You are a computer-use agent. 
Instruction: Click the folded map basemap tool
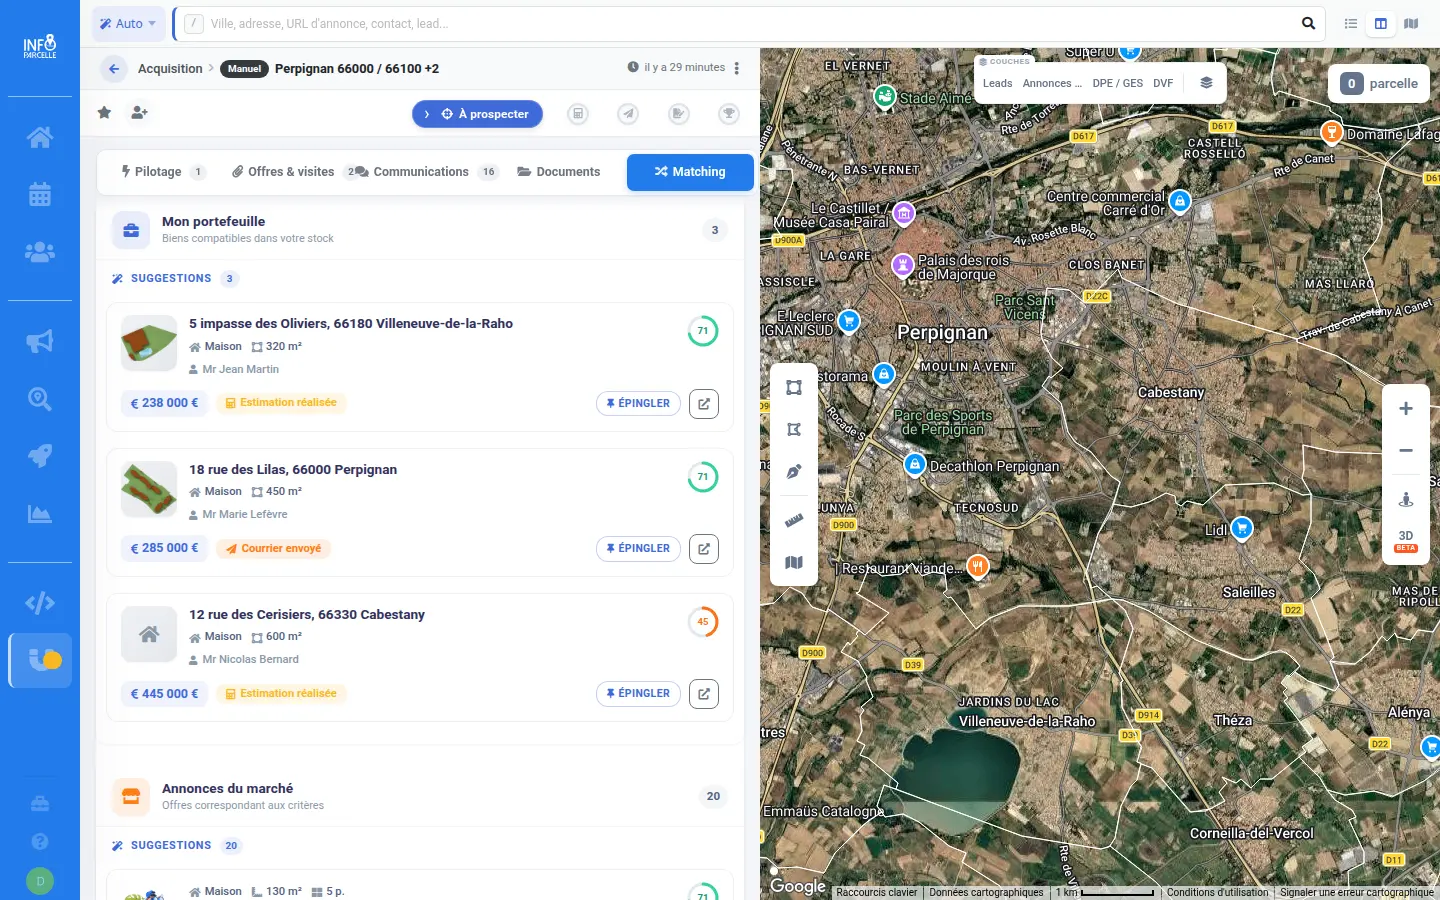[794, 563]
